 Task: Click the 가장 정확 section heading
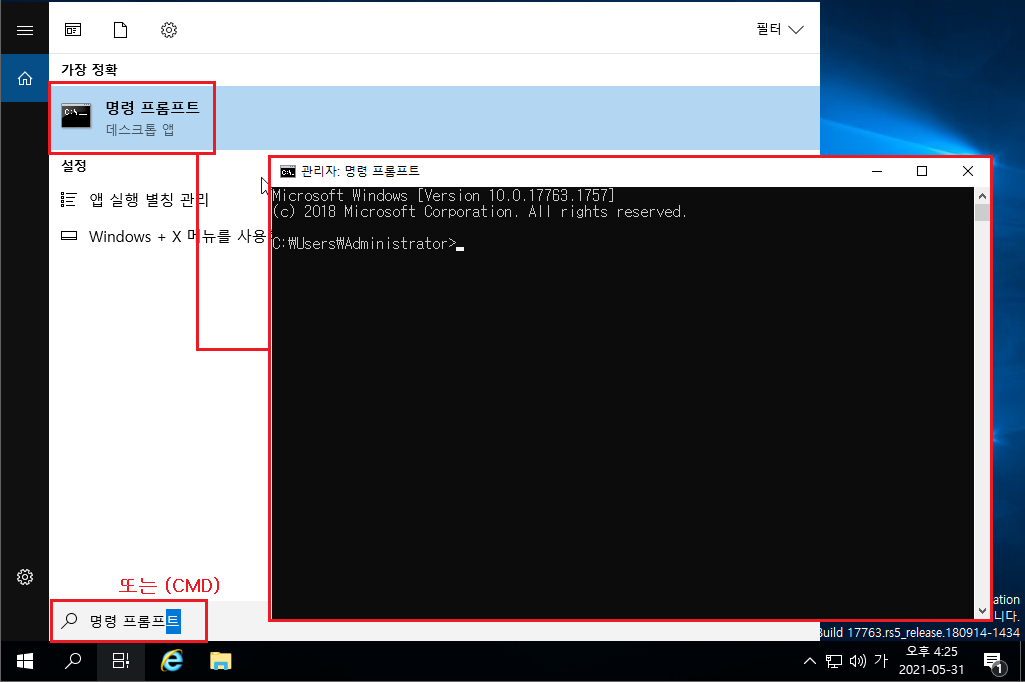tap(89, 69)
